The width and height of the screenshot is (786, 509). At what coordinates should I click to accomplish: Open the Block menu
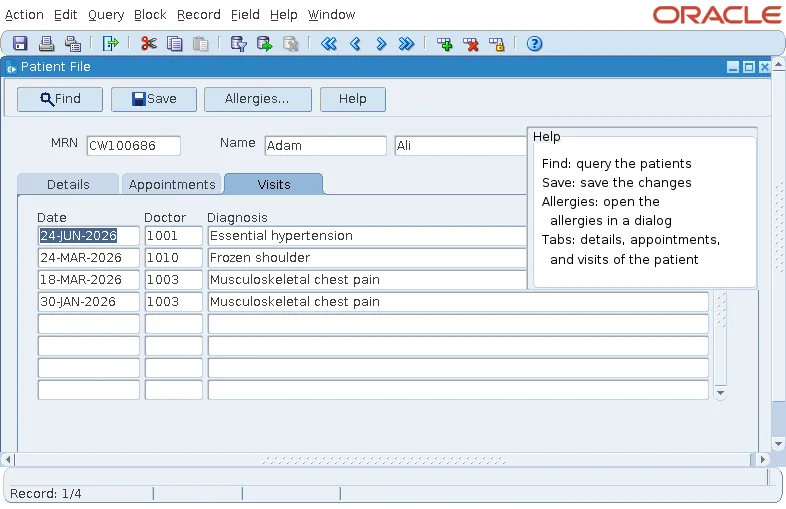tap(150, 15)
